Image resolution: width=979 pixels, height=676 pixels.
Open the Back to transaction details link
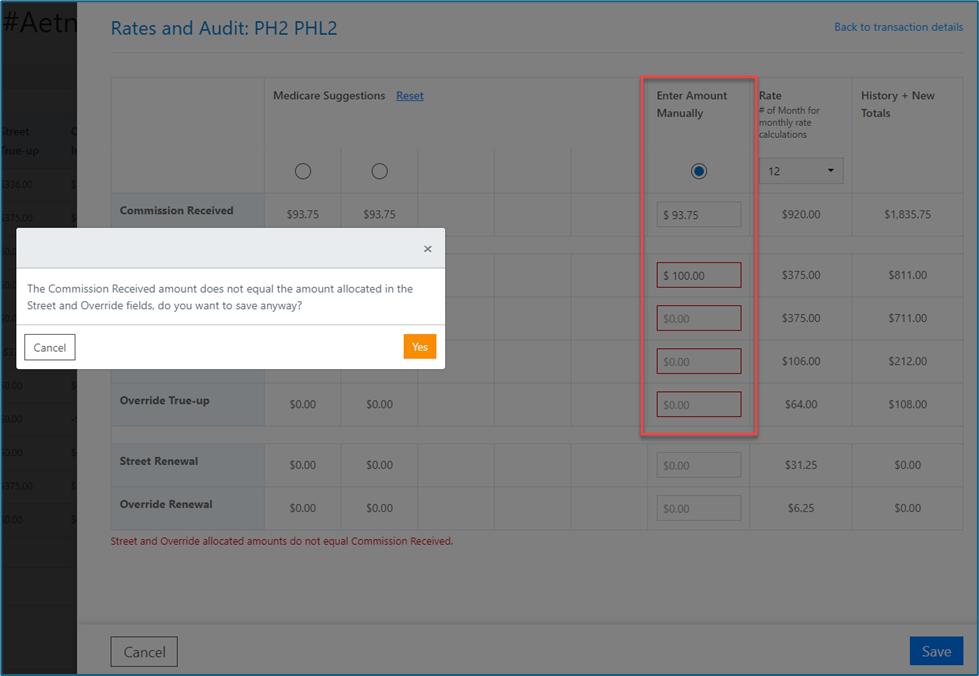(x=898, y=27)
